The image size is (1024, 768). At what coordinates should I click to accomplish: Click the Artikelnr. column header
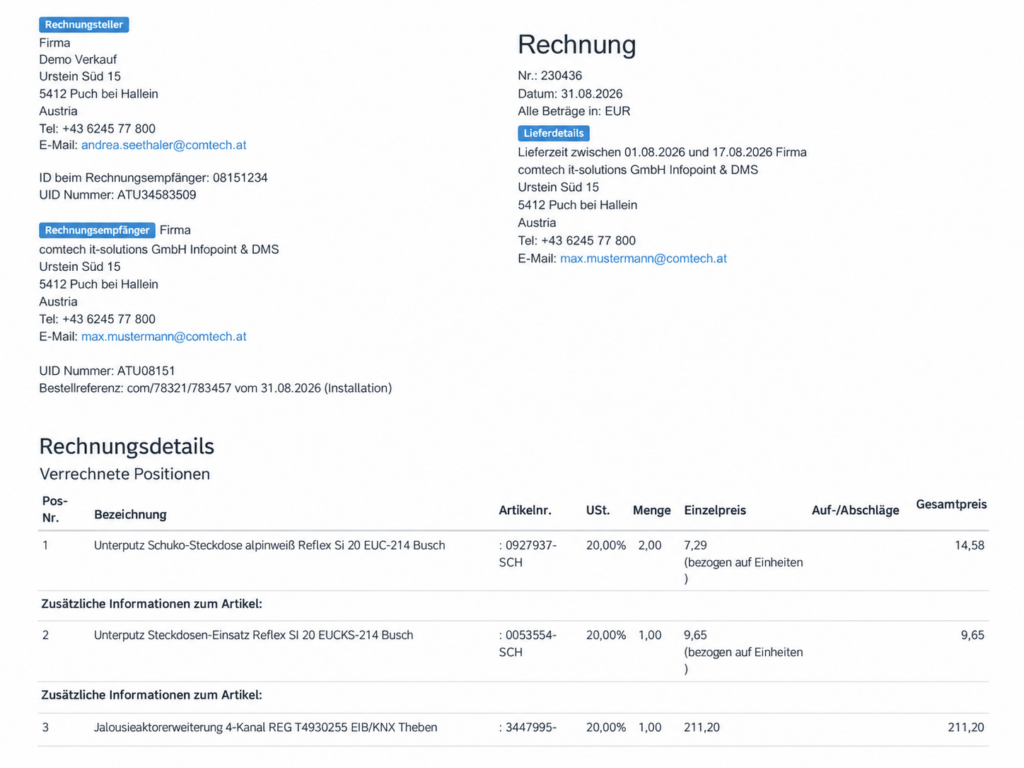tap(524, 511)
